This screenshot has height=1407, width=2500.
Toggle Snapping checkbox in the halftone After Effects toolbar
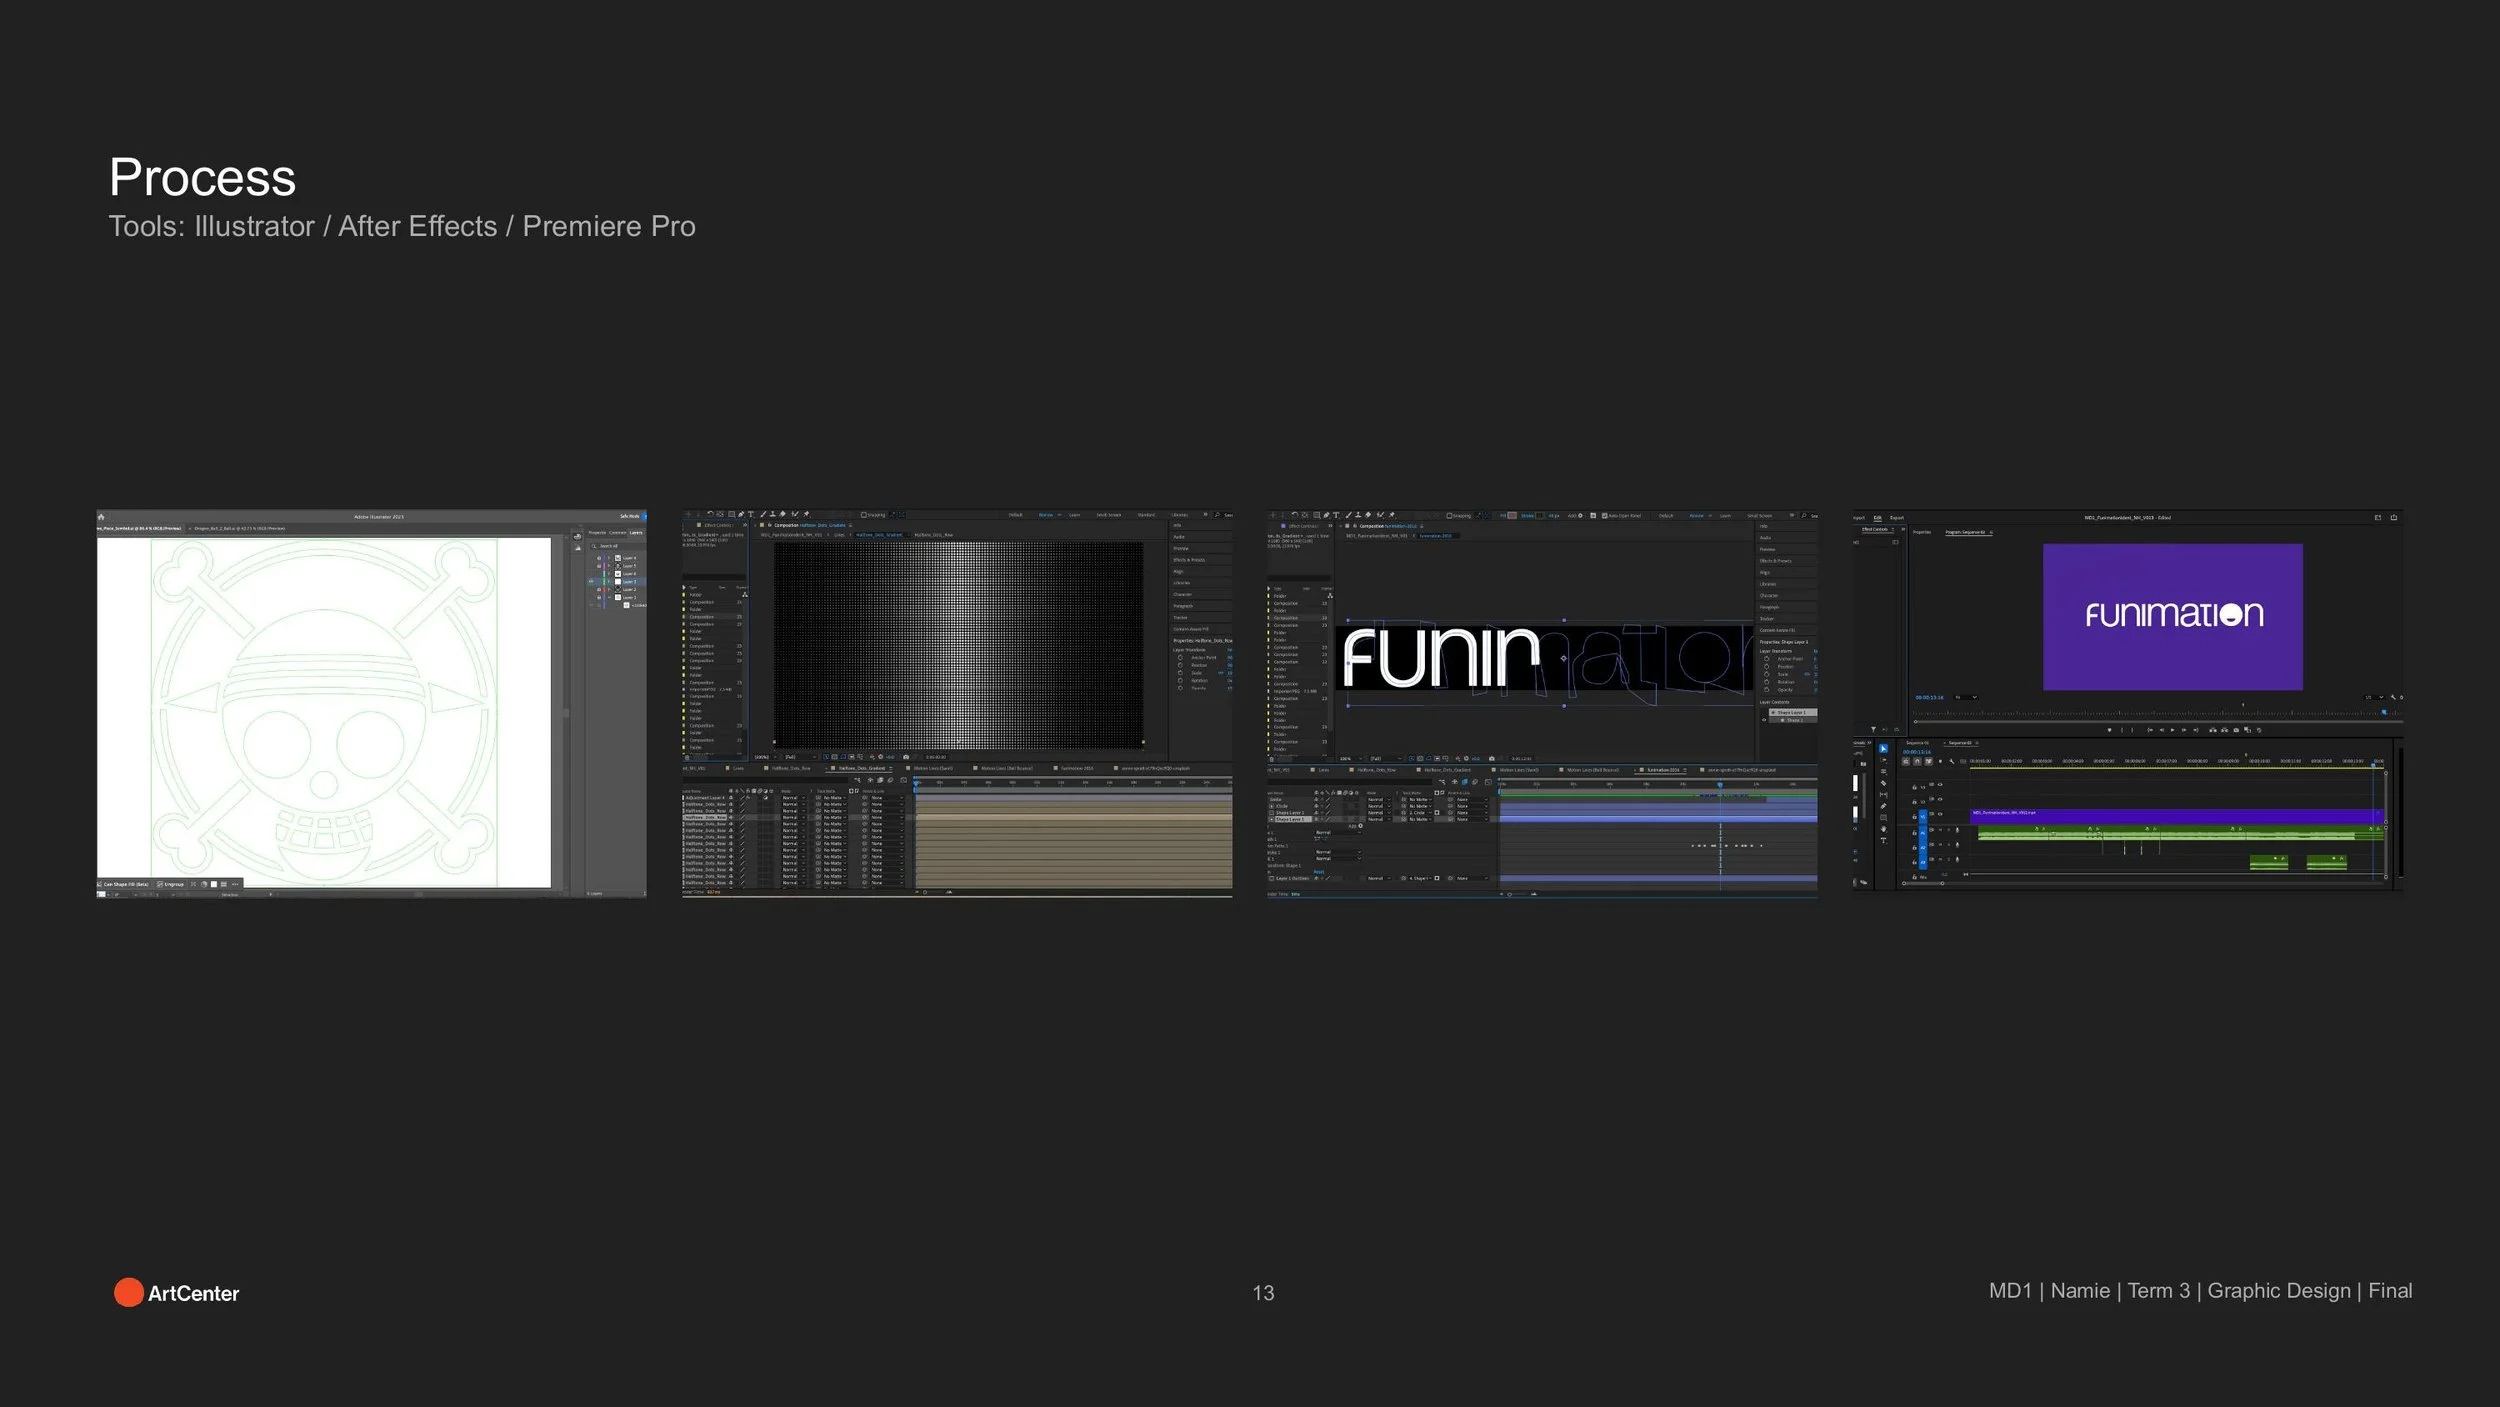[x=864, y=515]
